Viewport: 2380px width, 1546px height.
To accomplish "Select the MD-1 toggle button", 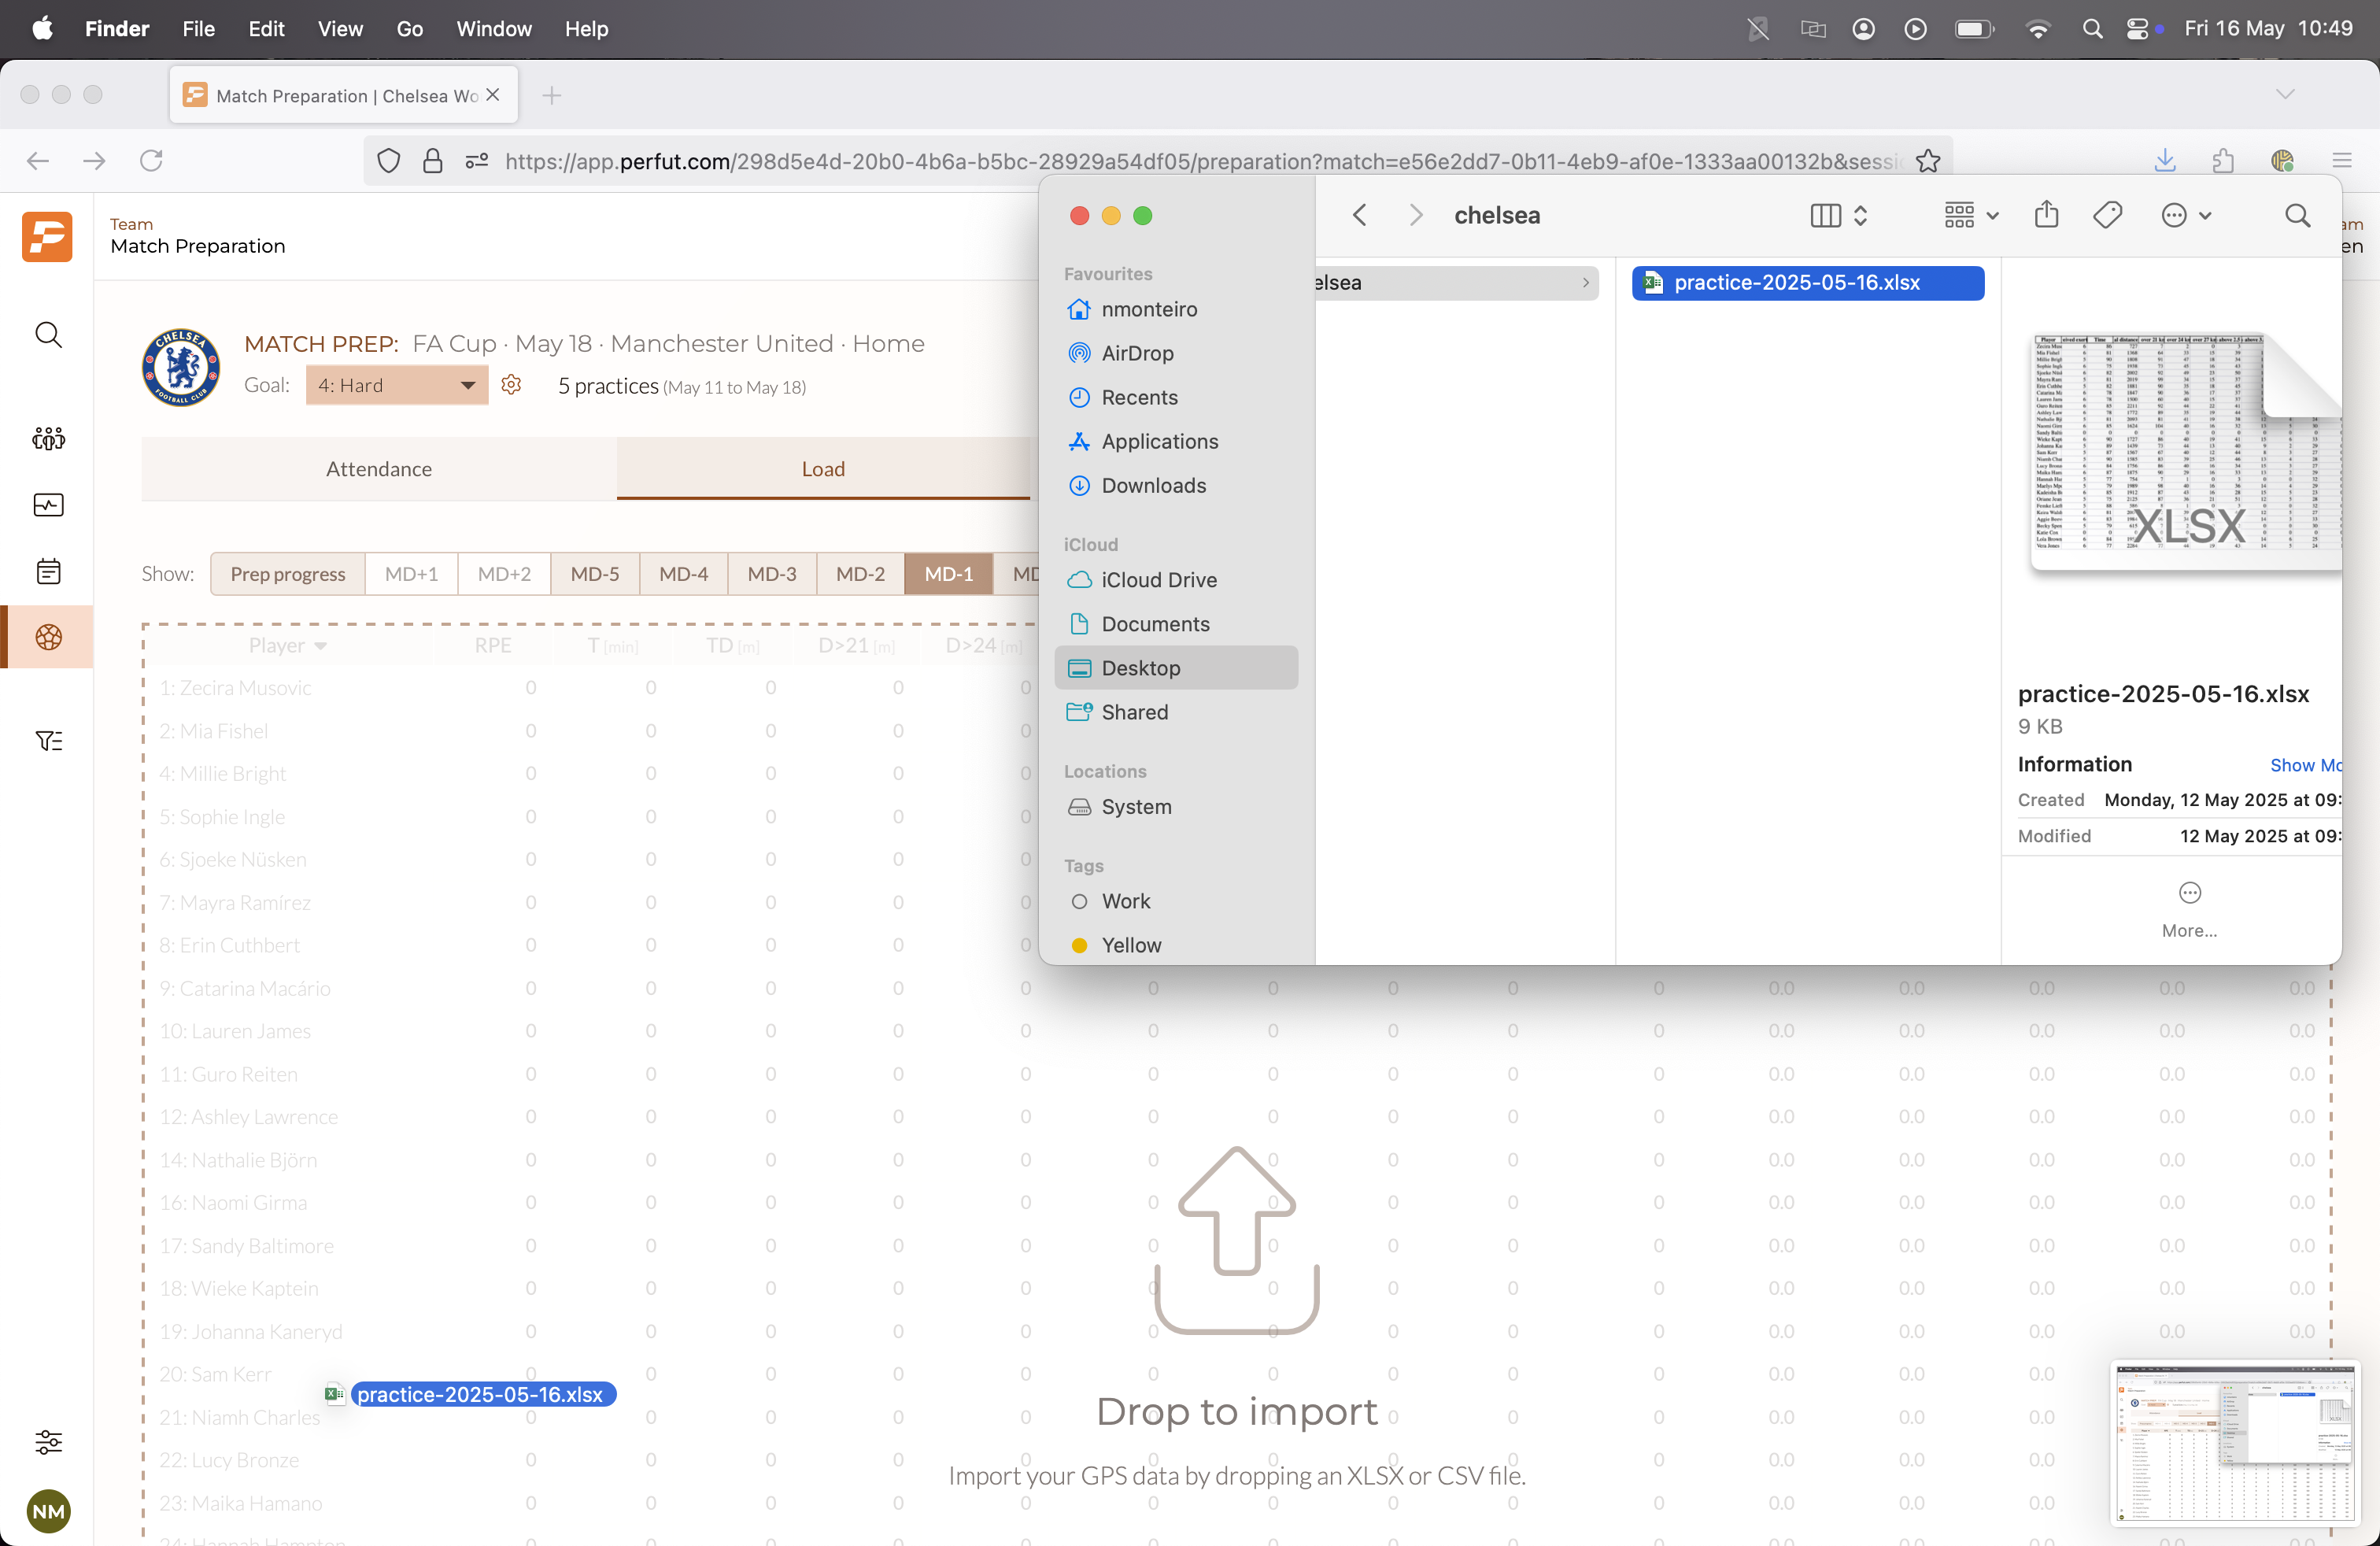I will [x=948, y=573].
